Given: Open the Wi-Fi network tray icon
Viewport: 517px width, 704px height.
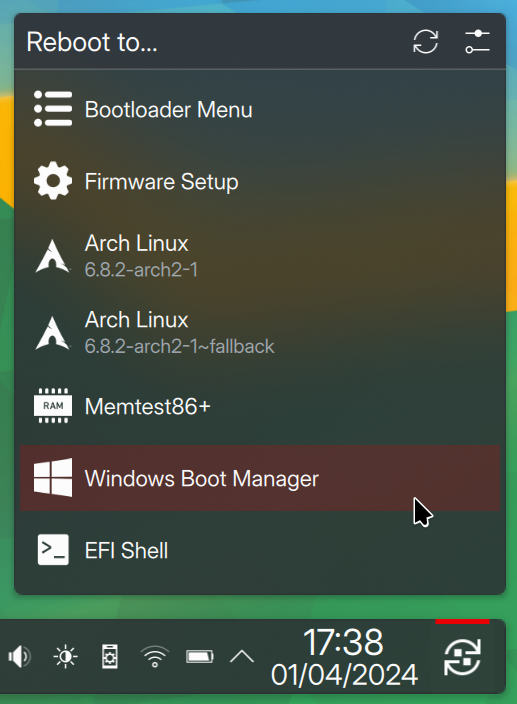Looking at the screenshot, I should 155,657.
